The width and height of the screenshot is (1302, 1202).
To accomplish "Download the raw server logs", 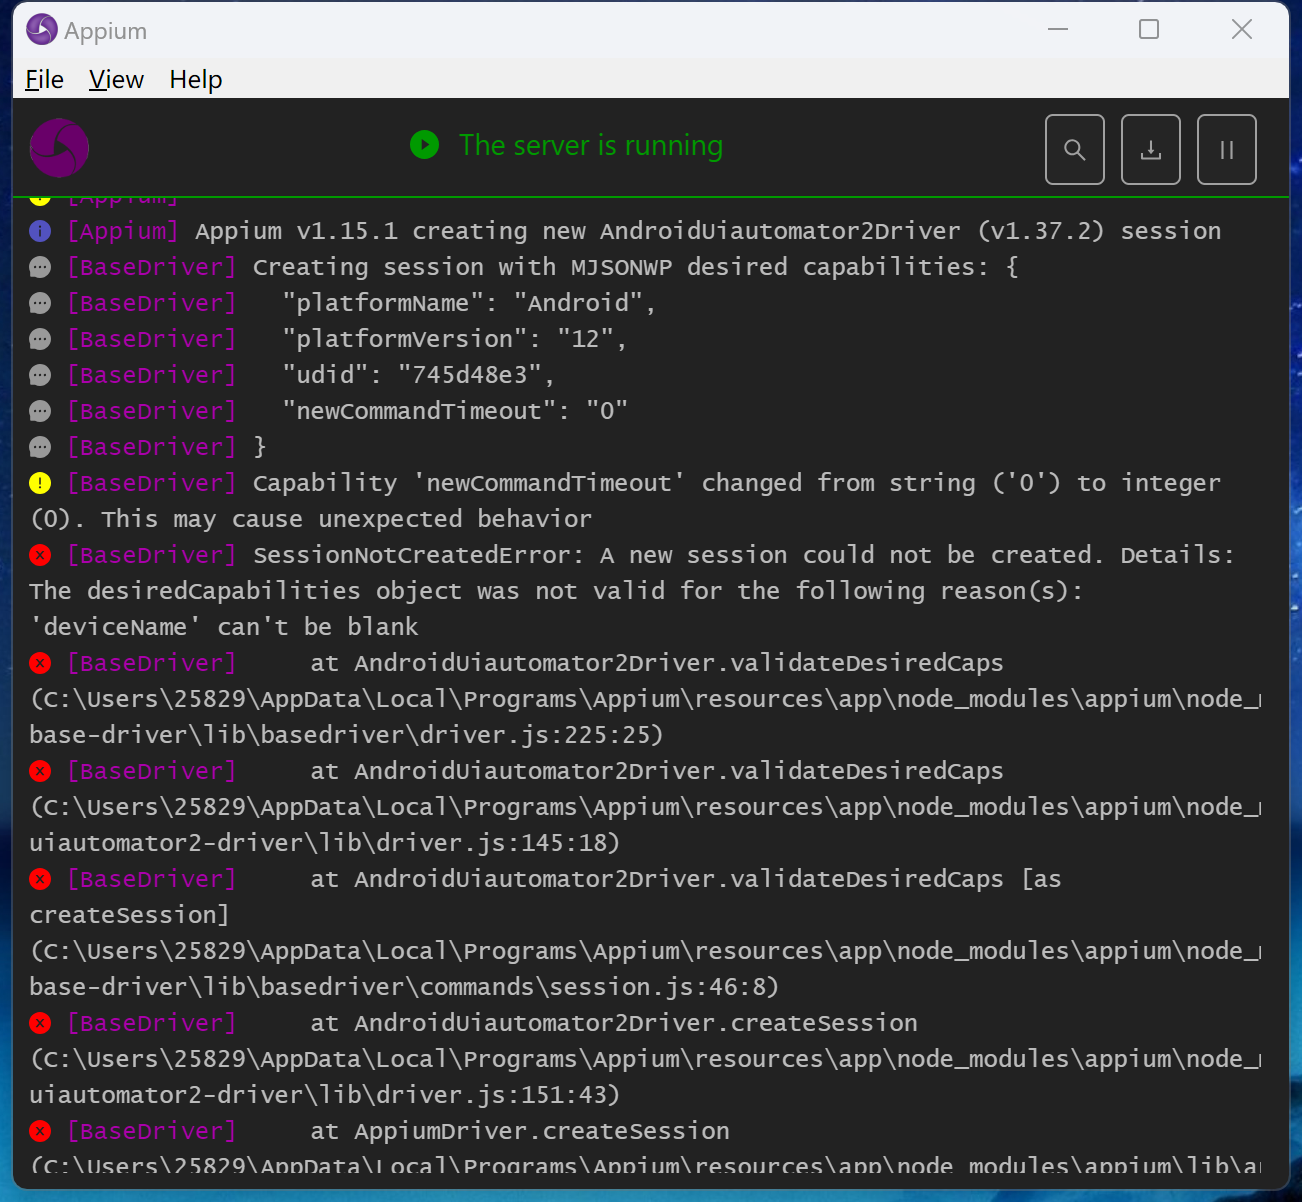I will (x=1150, y=150).
